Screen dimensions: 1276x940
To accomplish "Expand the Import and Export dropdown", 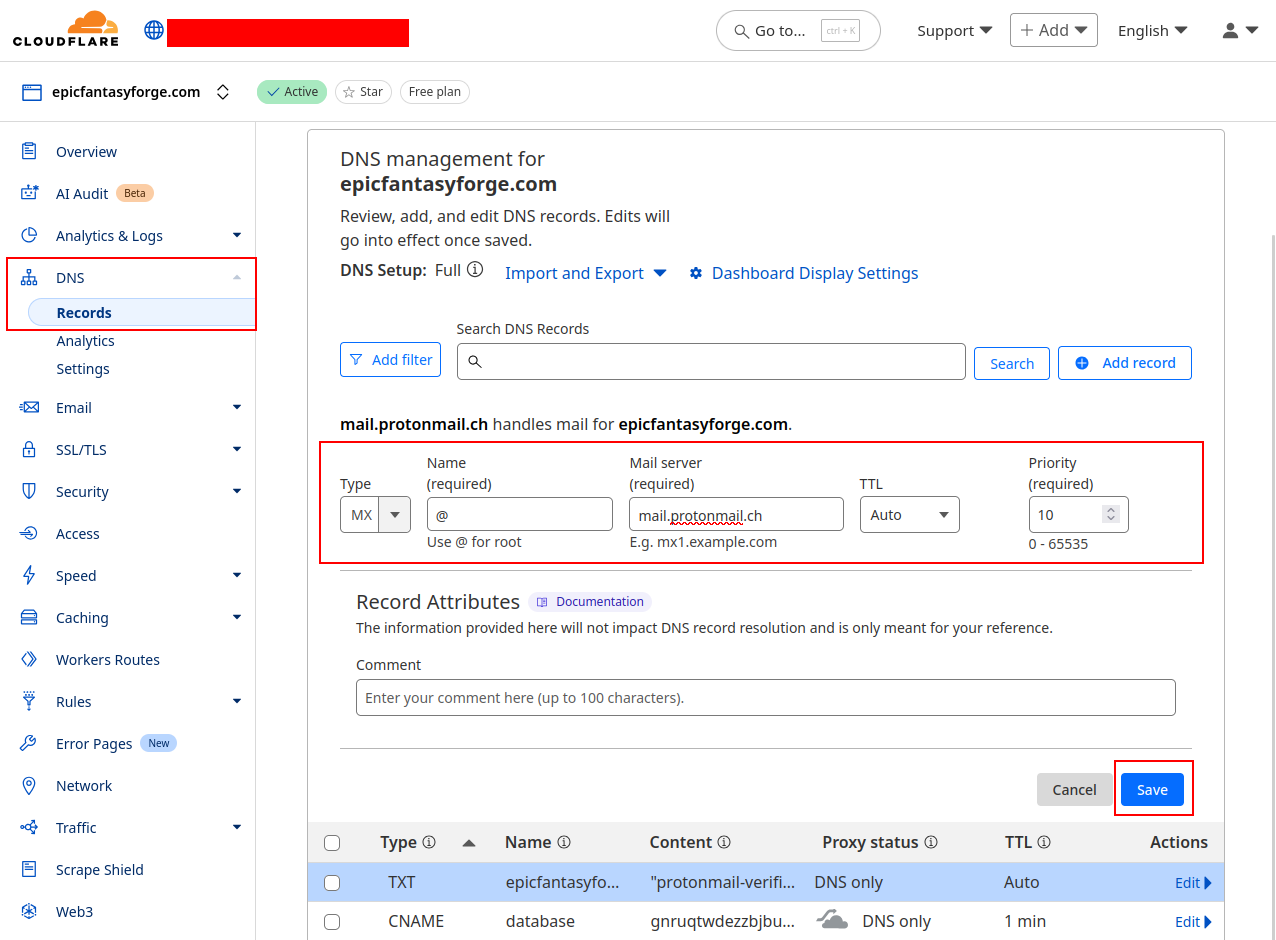I will (x=586, y=273).
